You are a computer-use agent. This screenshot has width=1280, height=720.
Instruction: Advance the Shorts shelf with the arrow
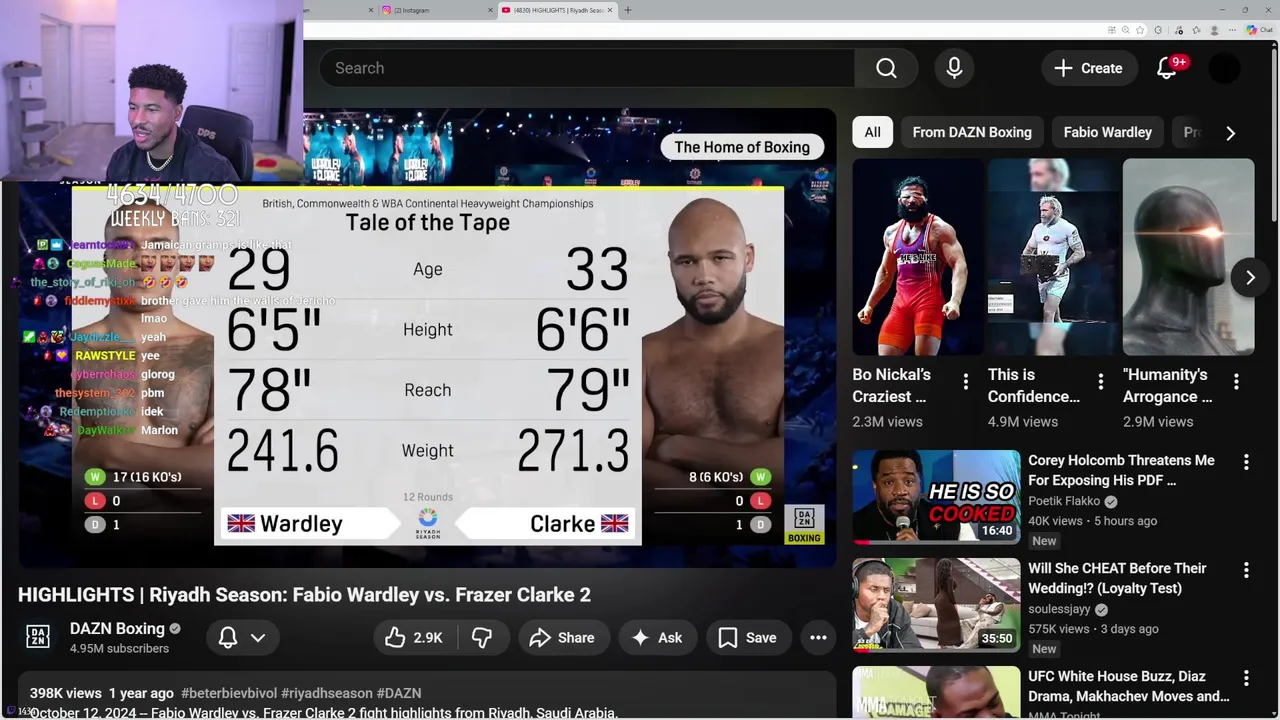tap(1250, 277)
